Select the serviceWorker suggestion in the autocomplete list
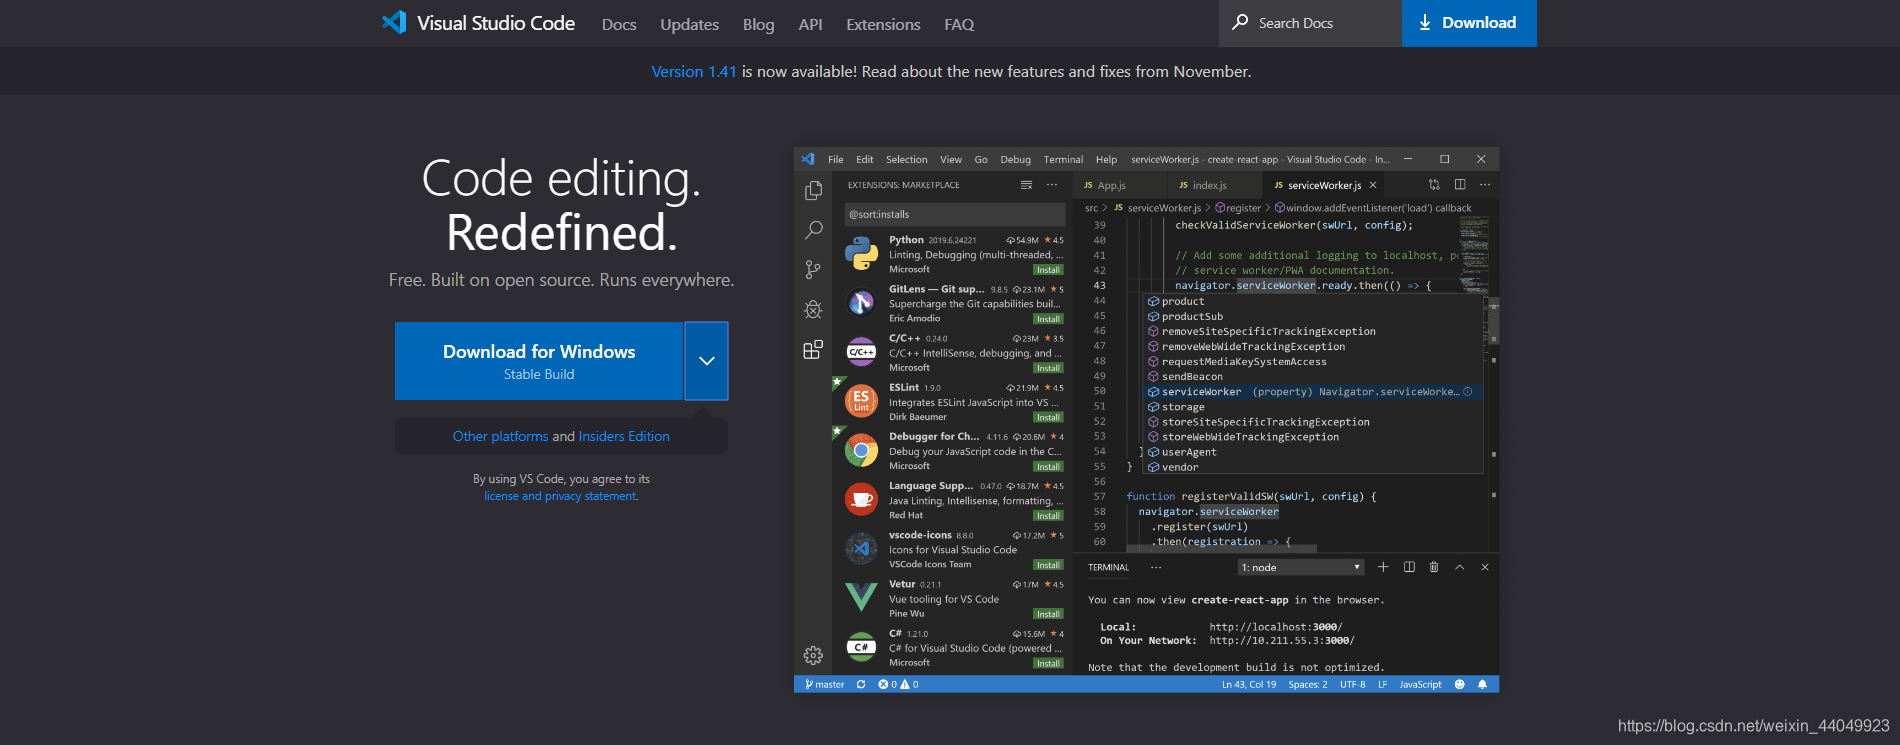Viewport: 1900px width, 745px height. pyautogui.click(x=1312, y=392)
